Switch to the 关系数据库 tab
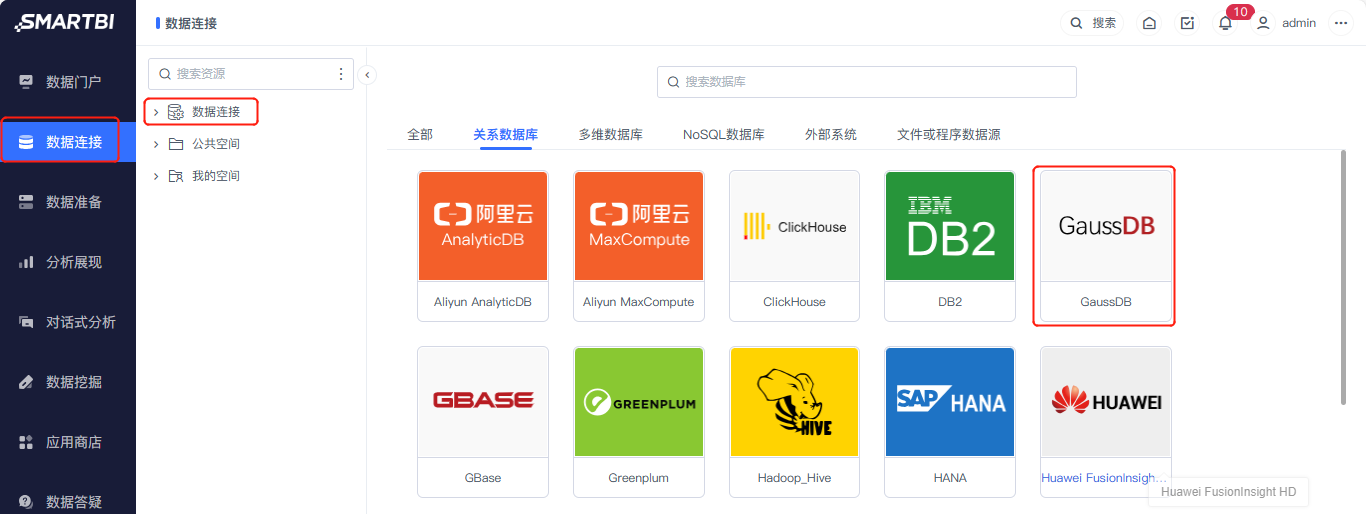Screen dimensions: 1366x514 click(x=506, y=134)
